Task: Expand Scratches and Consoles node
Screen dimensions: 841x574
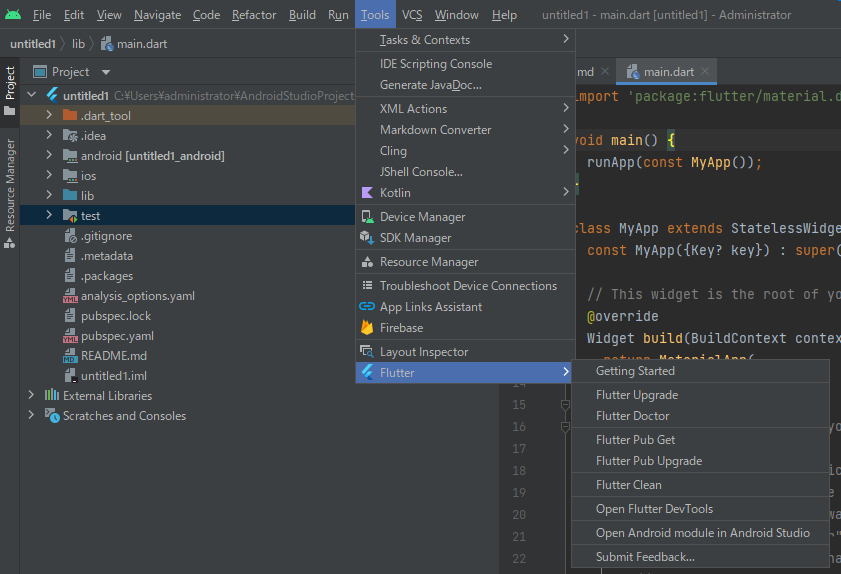Action: [31, 415]
